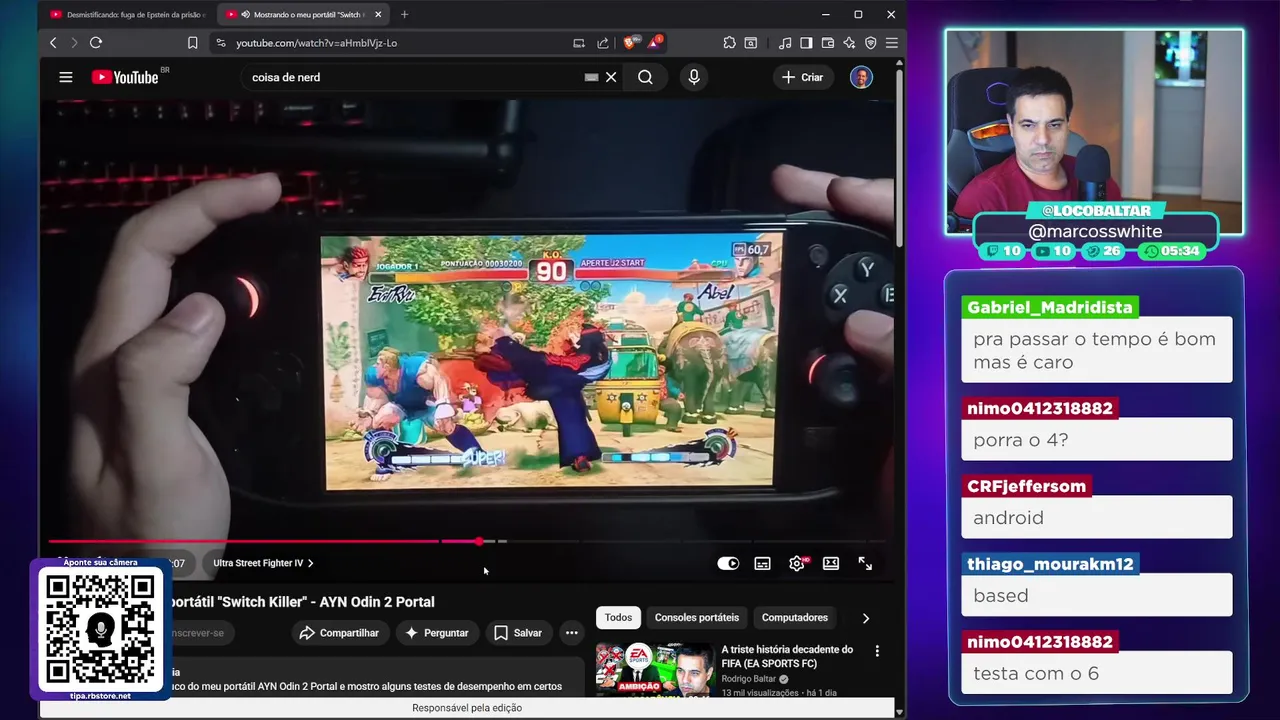Select the Computadores filter chip
This screenshot has width=1280, height=720.
[795, 617]
